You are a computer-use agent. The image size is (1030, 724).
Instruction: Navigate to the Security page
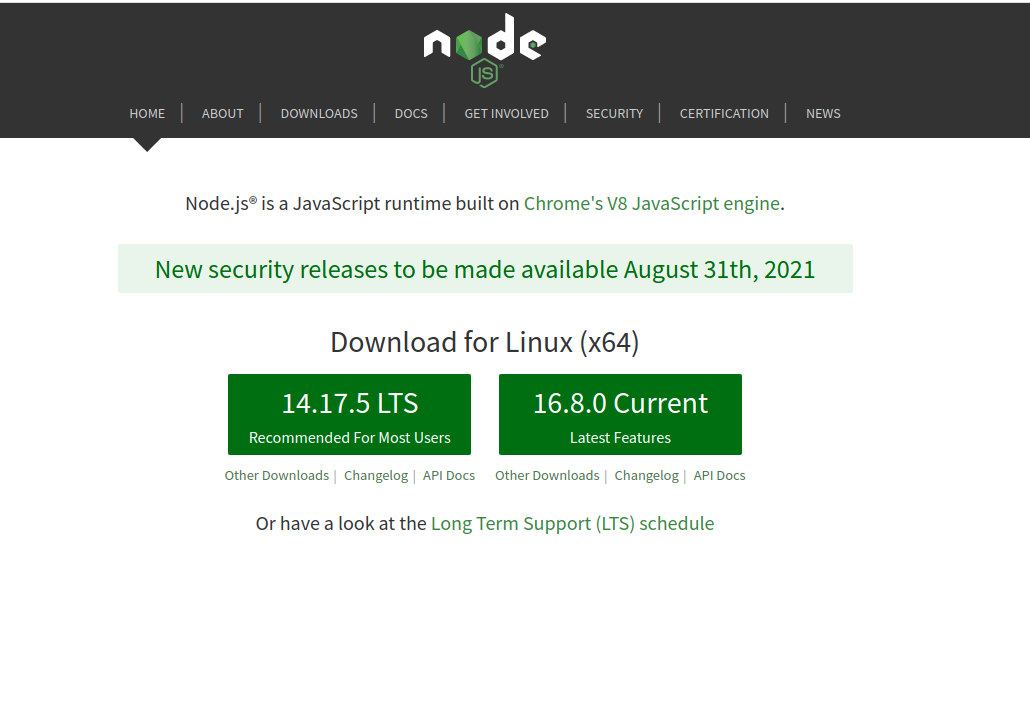coord(614,113)
